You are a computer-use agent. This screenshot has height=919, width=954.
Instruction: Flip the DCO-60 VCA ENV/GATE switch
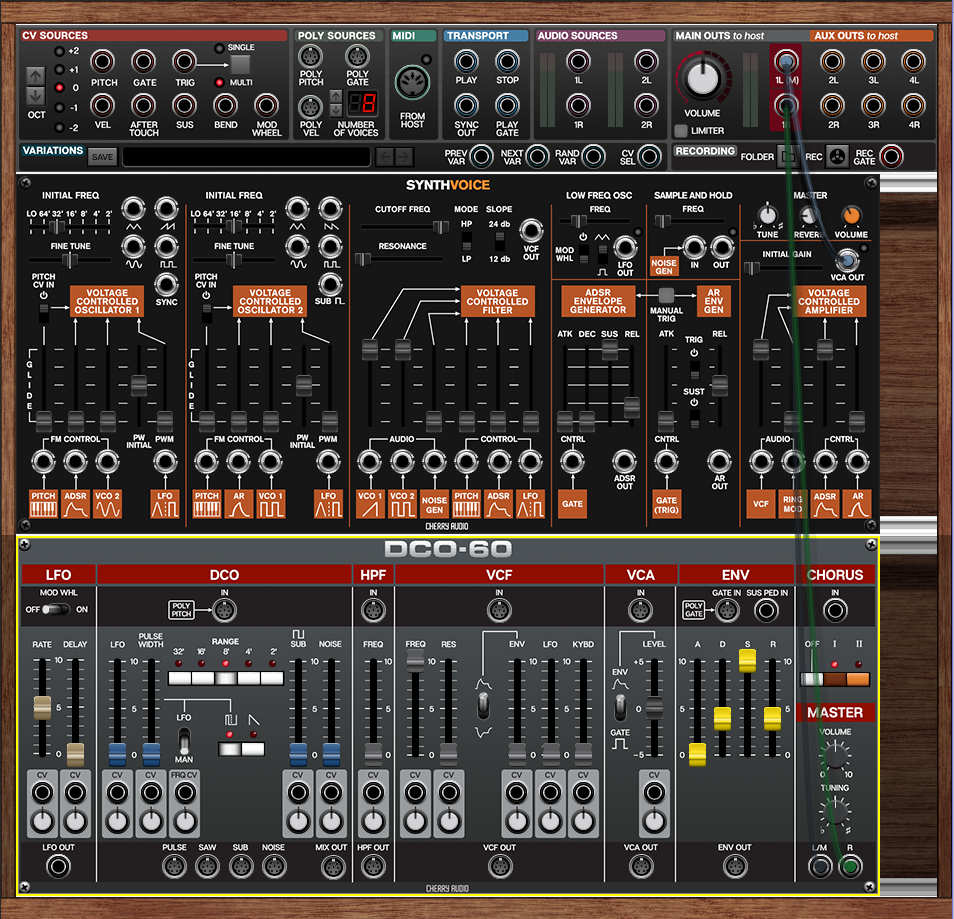click(620, 707)
